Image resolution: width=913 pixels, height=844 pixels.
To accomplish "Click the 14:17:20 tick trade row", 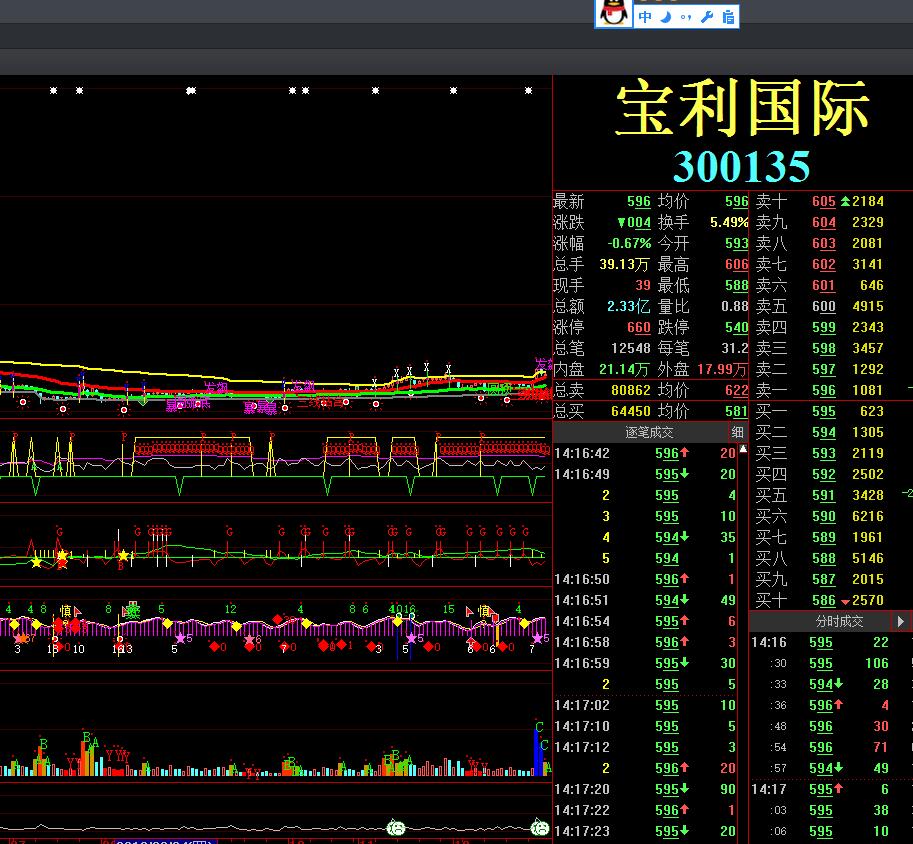I will (645, 789).
